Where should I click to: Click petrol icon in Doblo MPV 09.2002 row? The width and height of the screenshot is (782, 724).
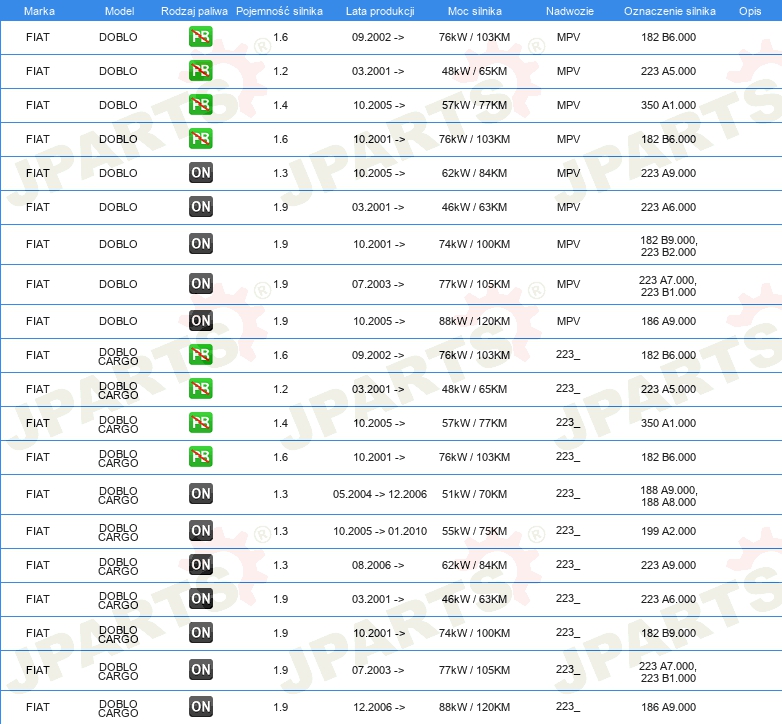(x=200, y=37)
